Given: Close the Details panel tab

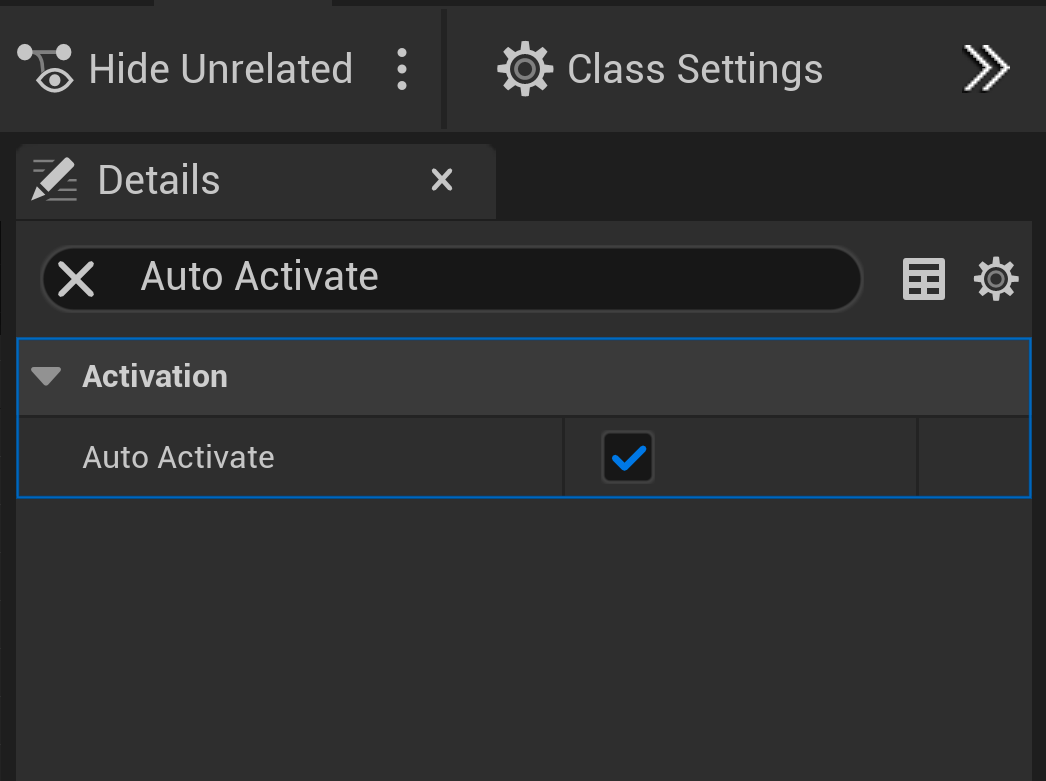Looking at the screenshot, I should click(x=441, y=180).
